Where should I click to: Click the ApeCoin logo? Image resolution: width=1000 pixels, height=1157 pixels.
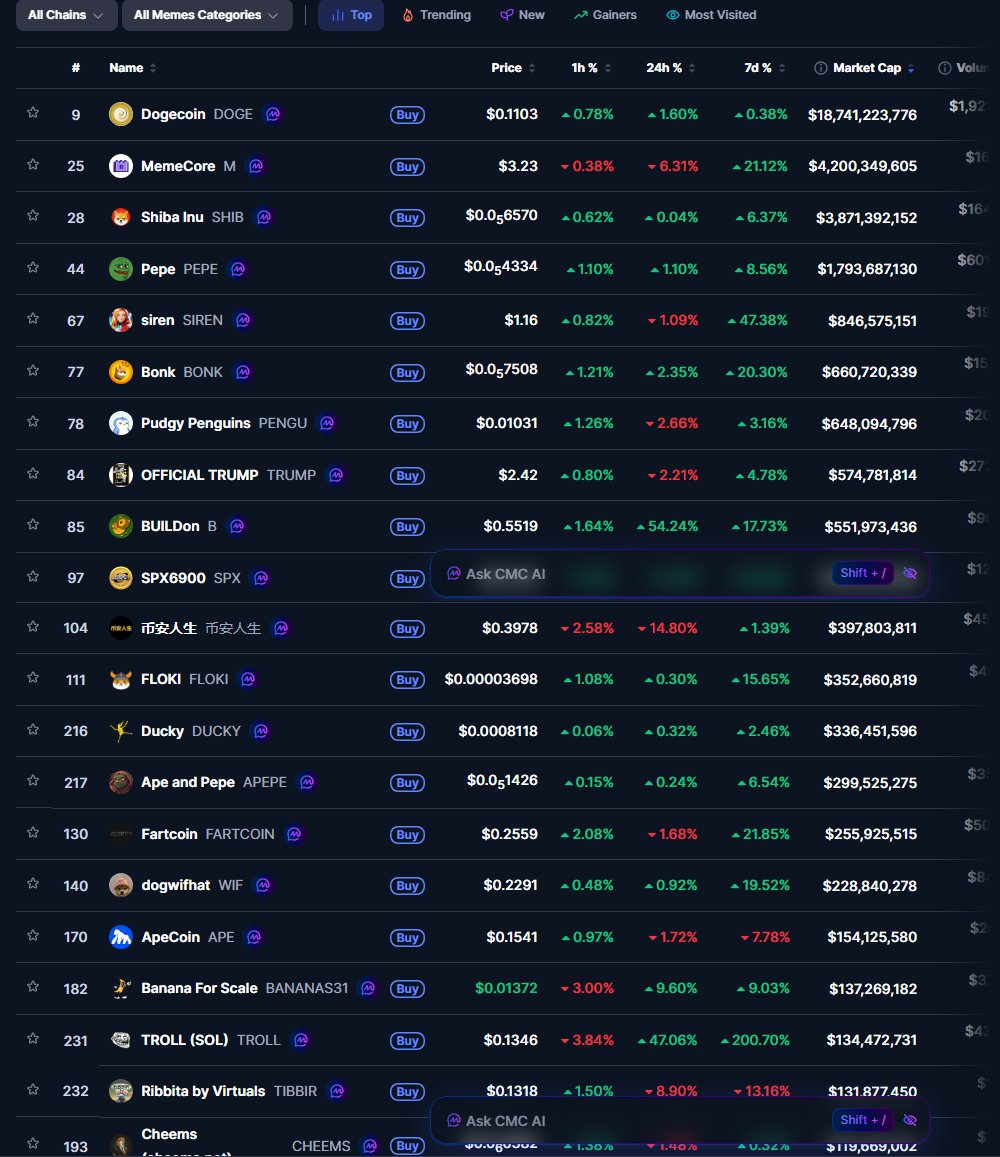point(120,936)
